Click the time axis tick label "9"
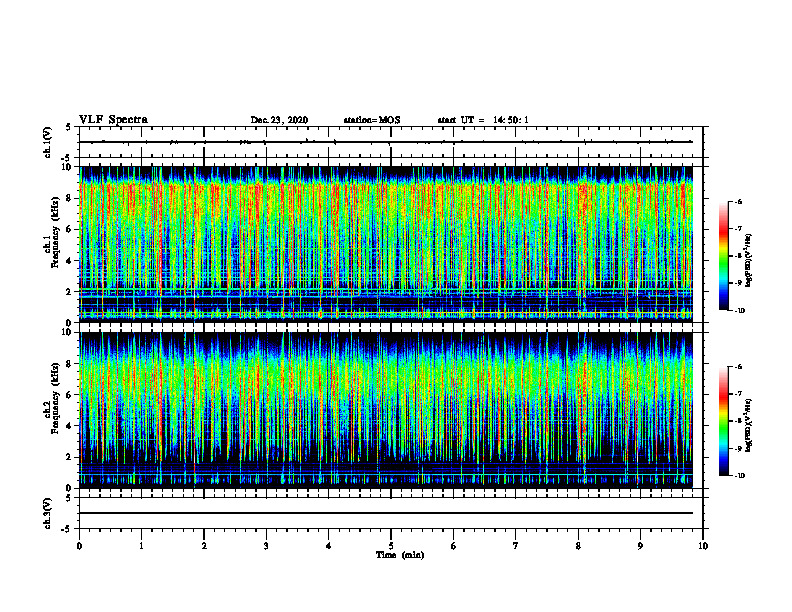Image resolution: width=792 pixels, height=612 pixels. click(640, 546)
